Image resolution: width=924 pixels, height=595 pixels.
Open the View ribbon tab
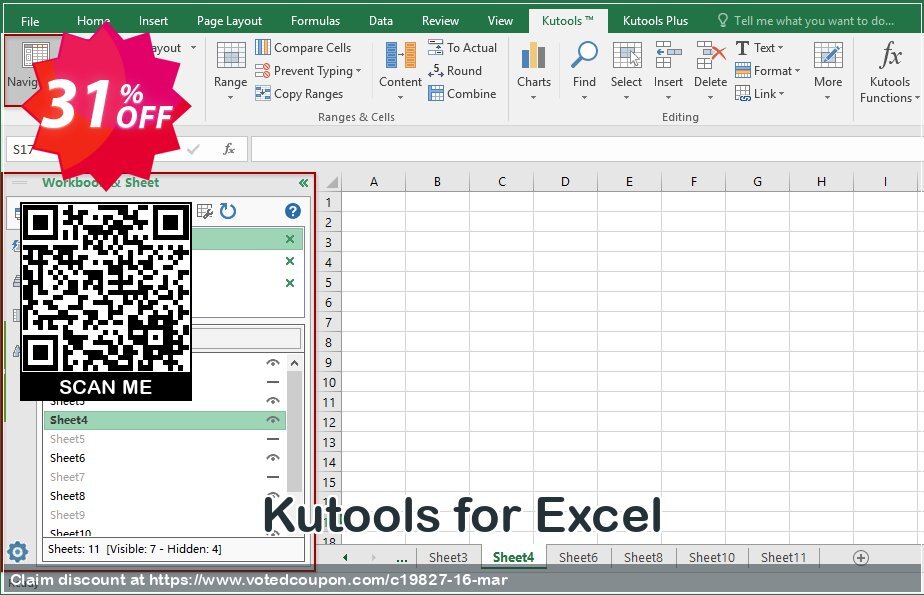pyautogui.click(x=500, y=21)
